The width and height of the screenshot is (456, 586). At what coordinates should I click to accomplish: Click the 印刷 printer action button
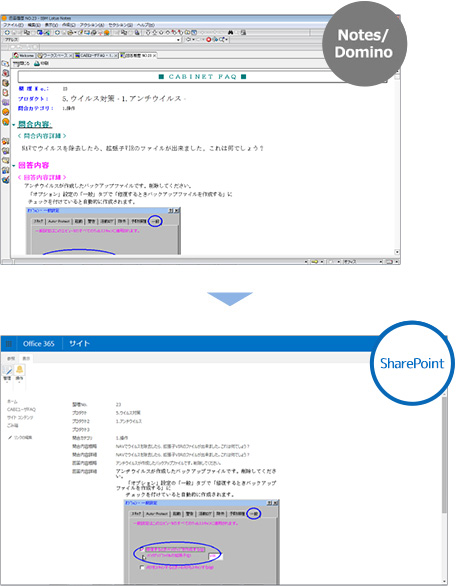41,64
